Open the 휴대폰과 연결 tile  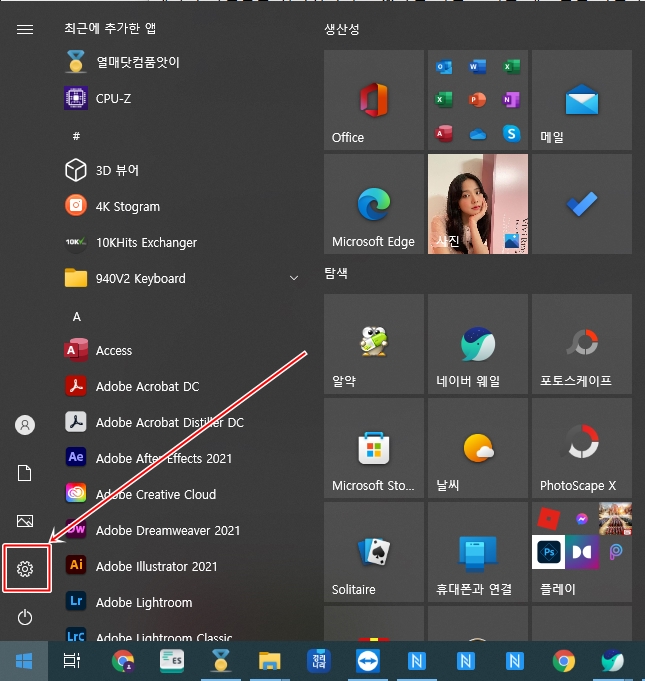[478, 552]
